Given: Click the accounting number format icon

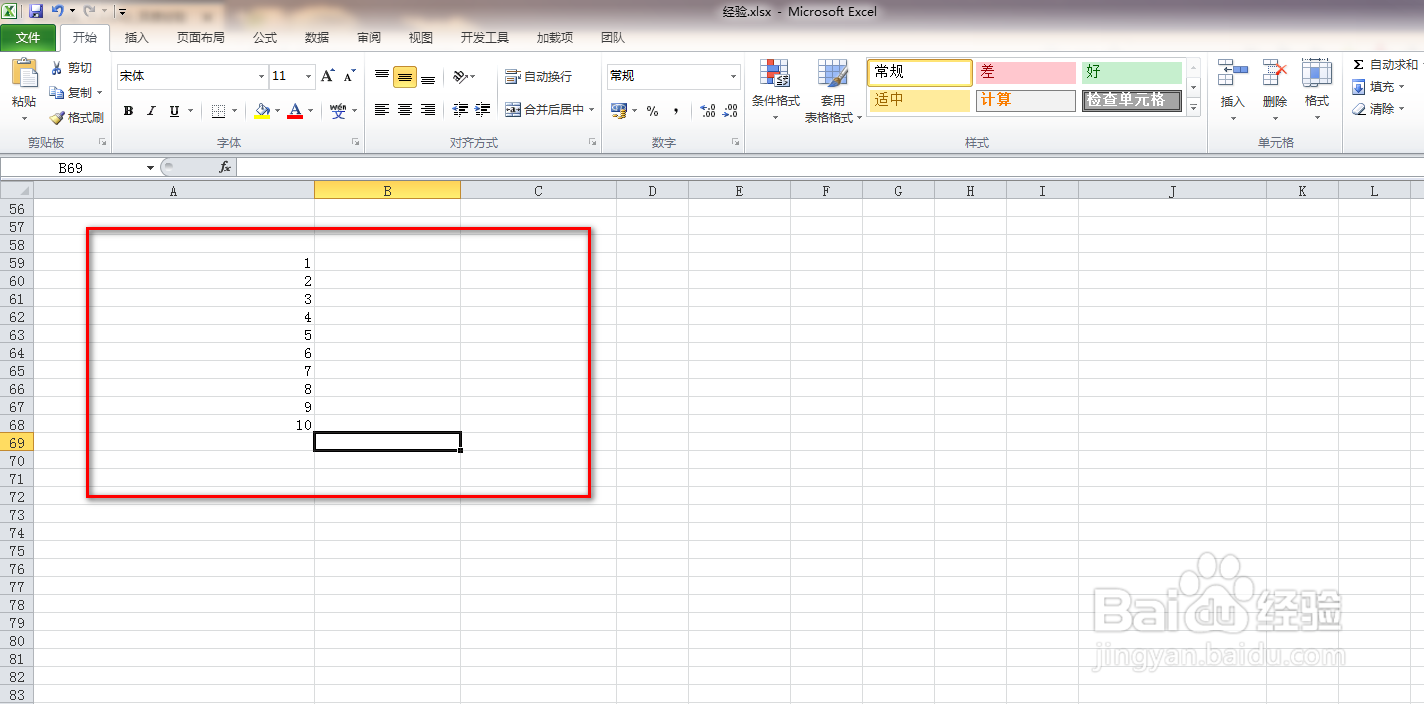Looking at the screenshot, I should point(618,110).
